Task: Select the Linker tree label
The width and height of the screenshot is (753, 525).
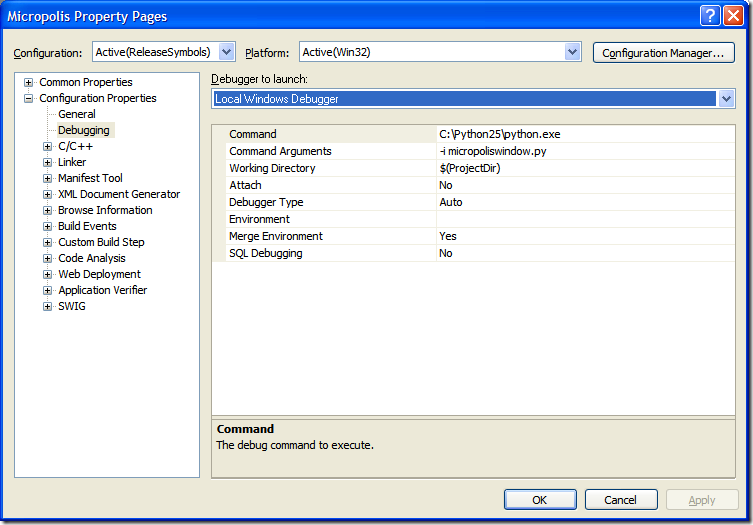Action: 72,162
